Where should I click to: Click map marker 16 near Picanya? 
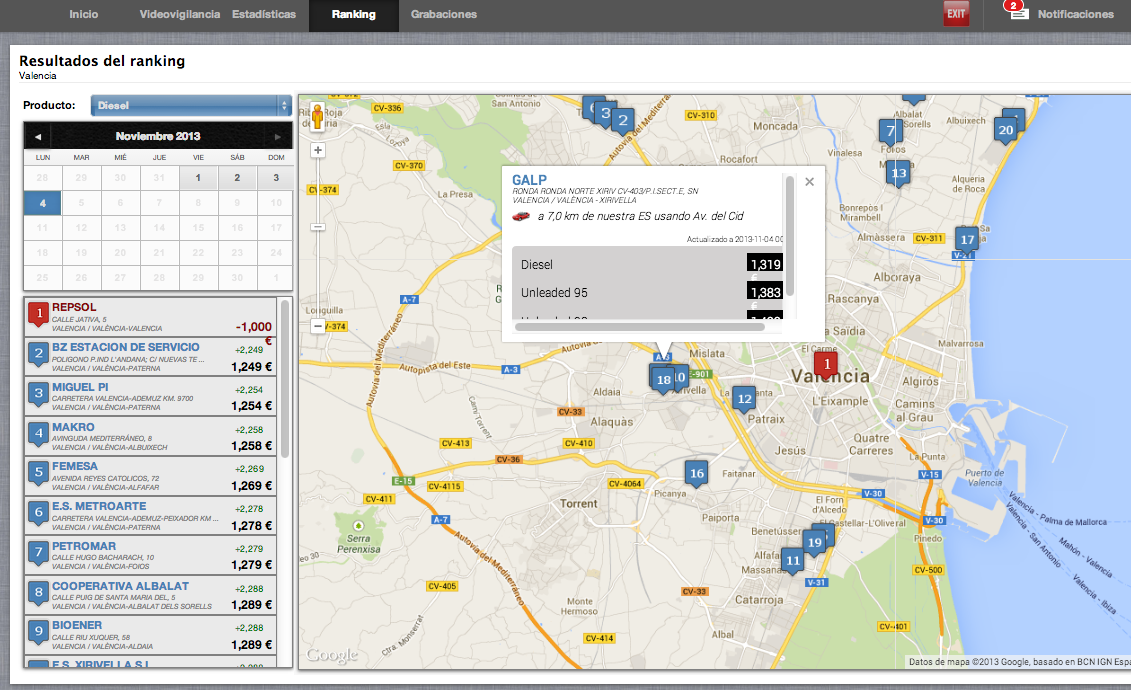[697, 474]
